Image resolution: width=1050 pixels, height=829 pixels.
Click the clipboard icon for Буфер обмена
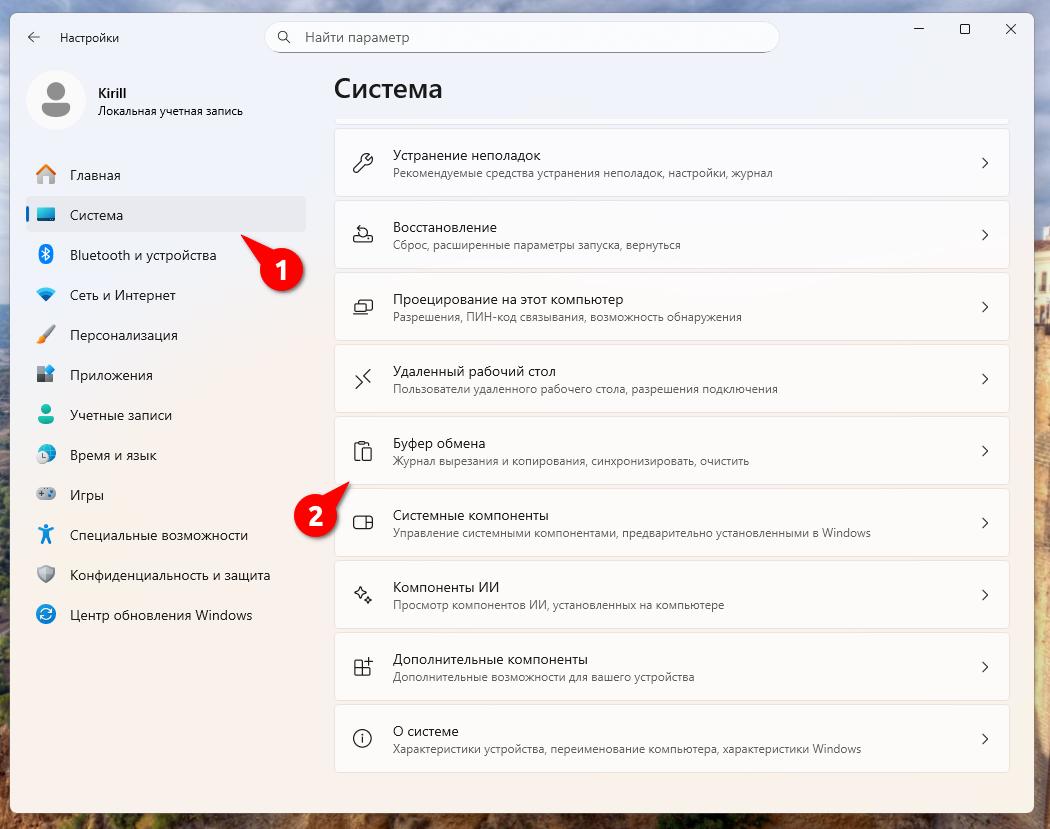click(x=363, y=451)
